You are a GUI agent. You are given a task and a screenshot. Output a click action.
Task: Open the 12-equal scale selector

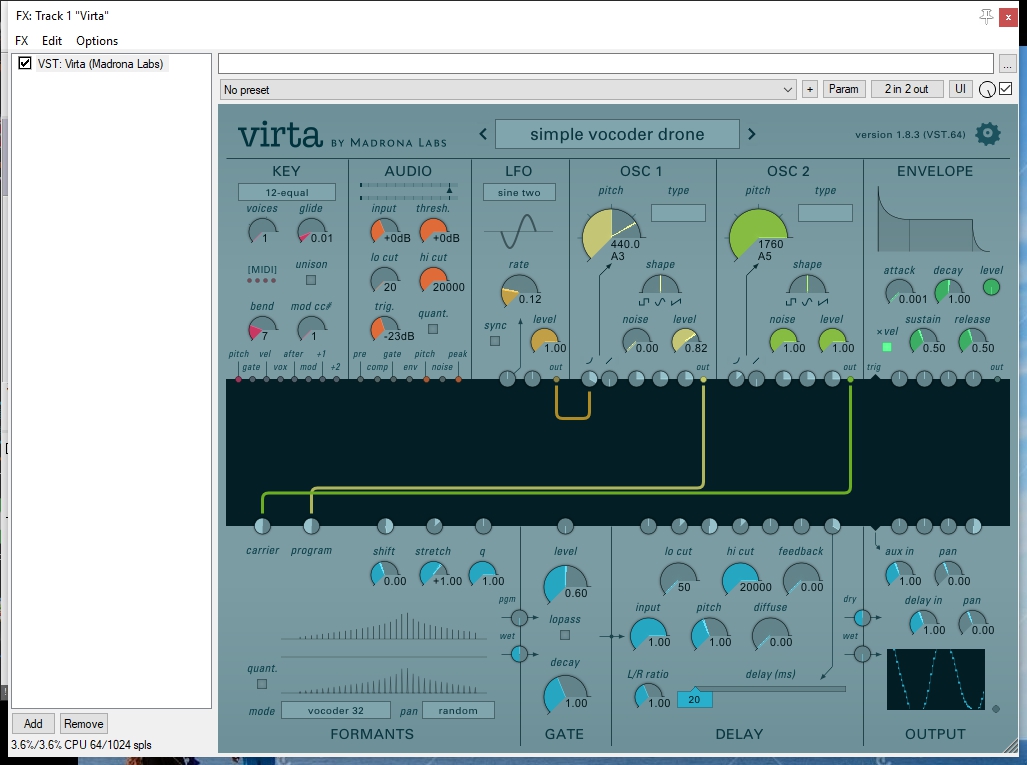point(287,192)
